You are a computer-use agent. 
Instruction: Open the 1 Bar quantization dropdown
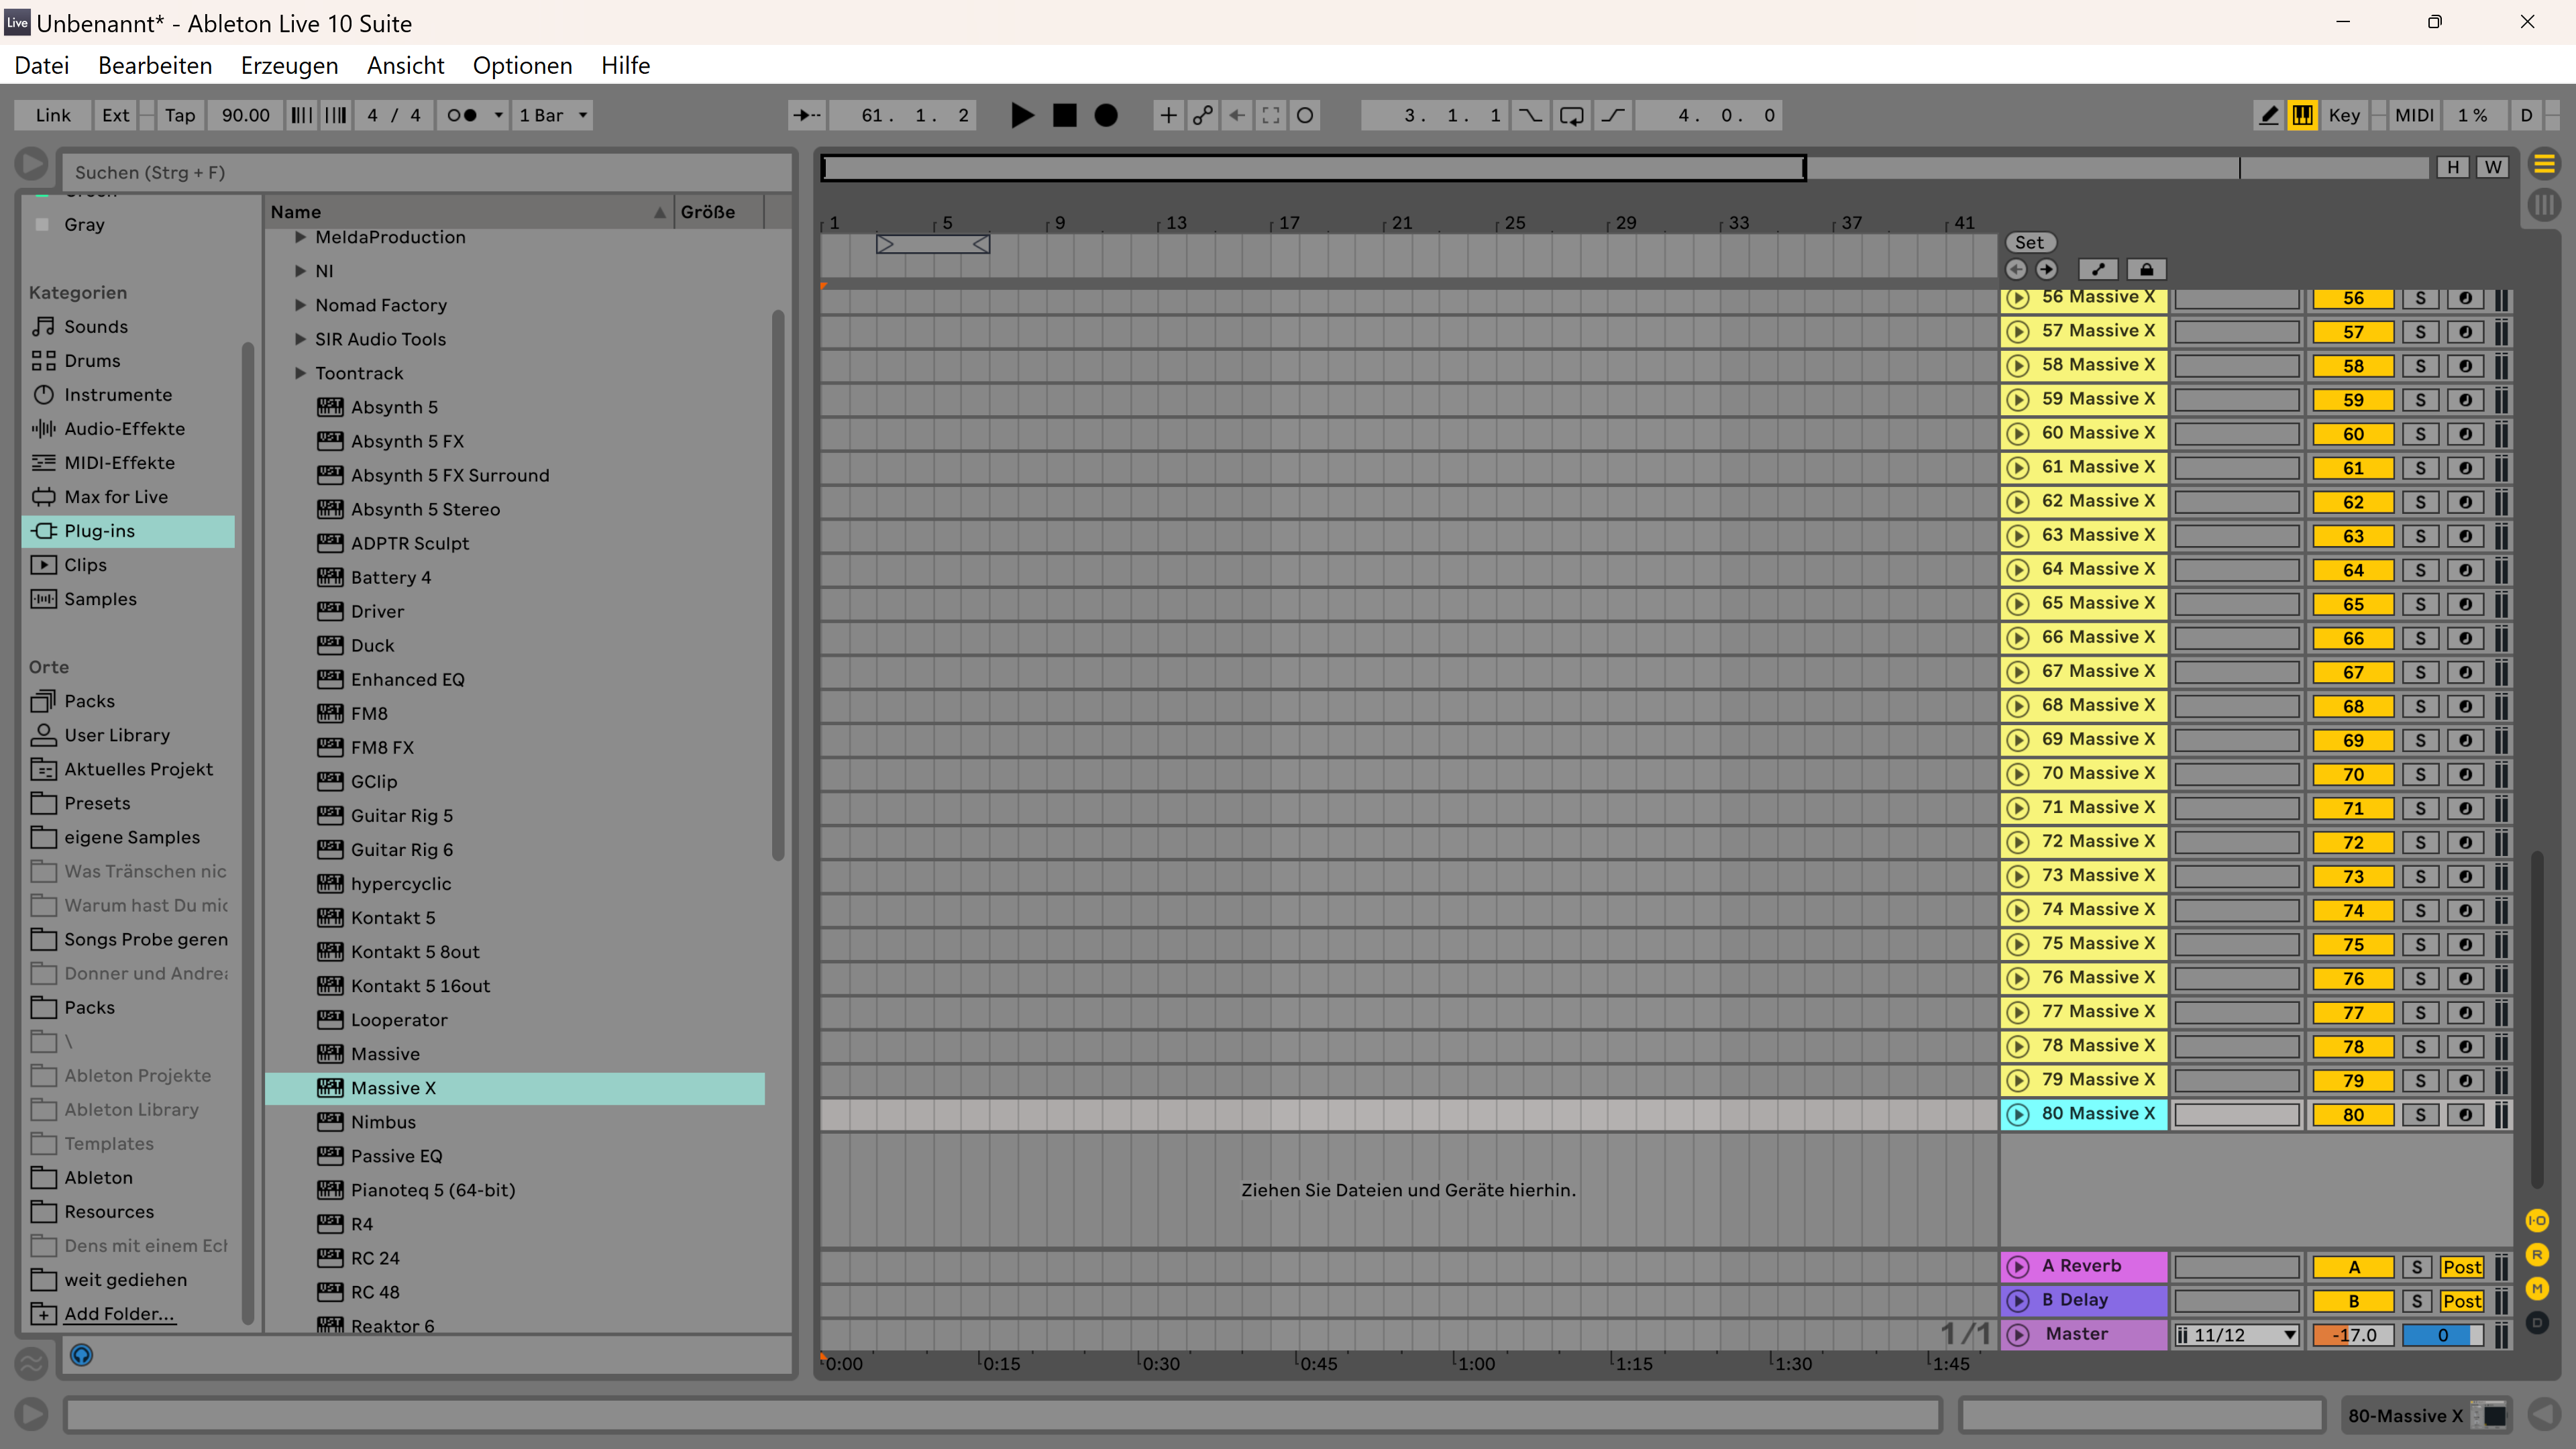point(553,115)
